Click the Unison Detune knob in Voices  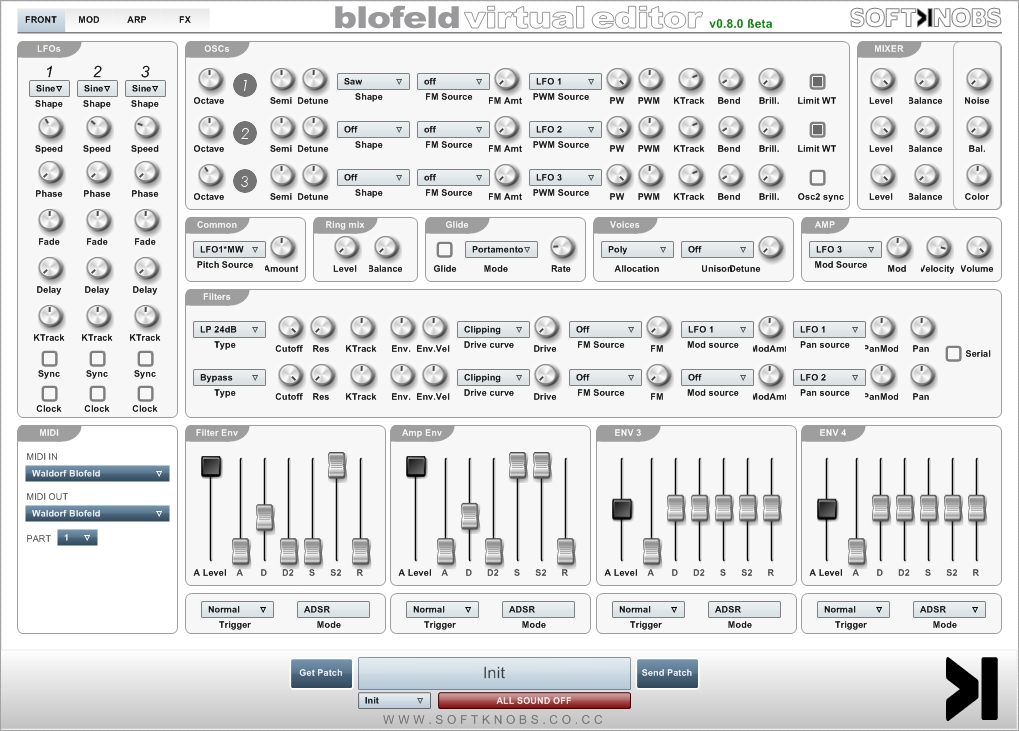(x=769, y=248)
